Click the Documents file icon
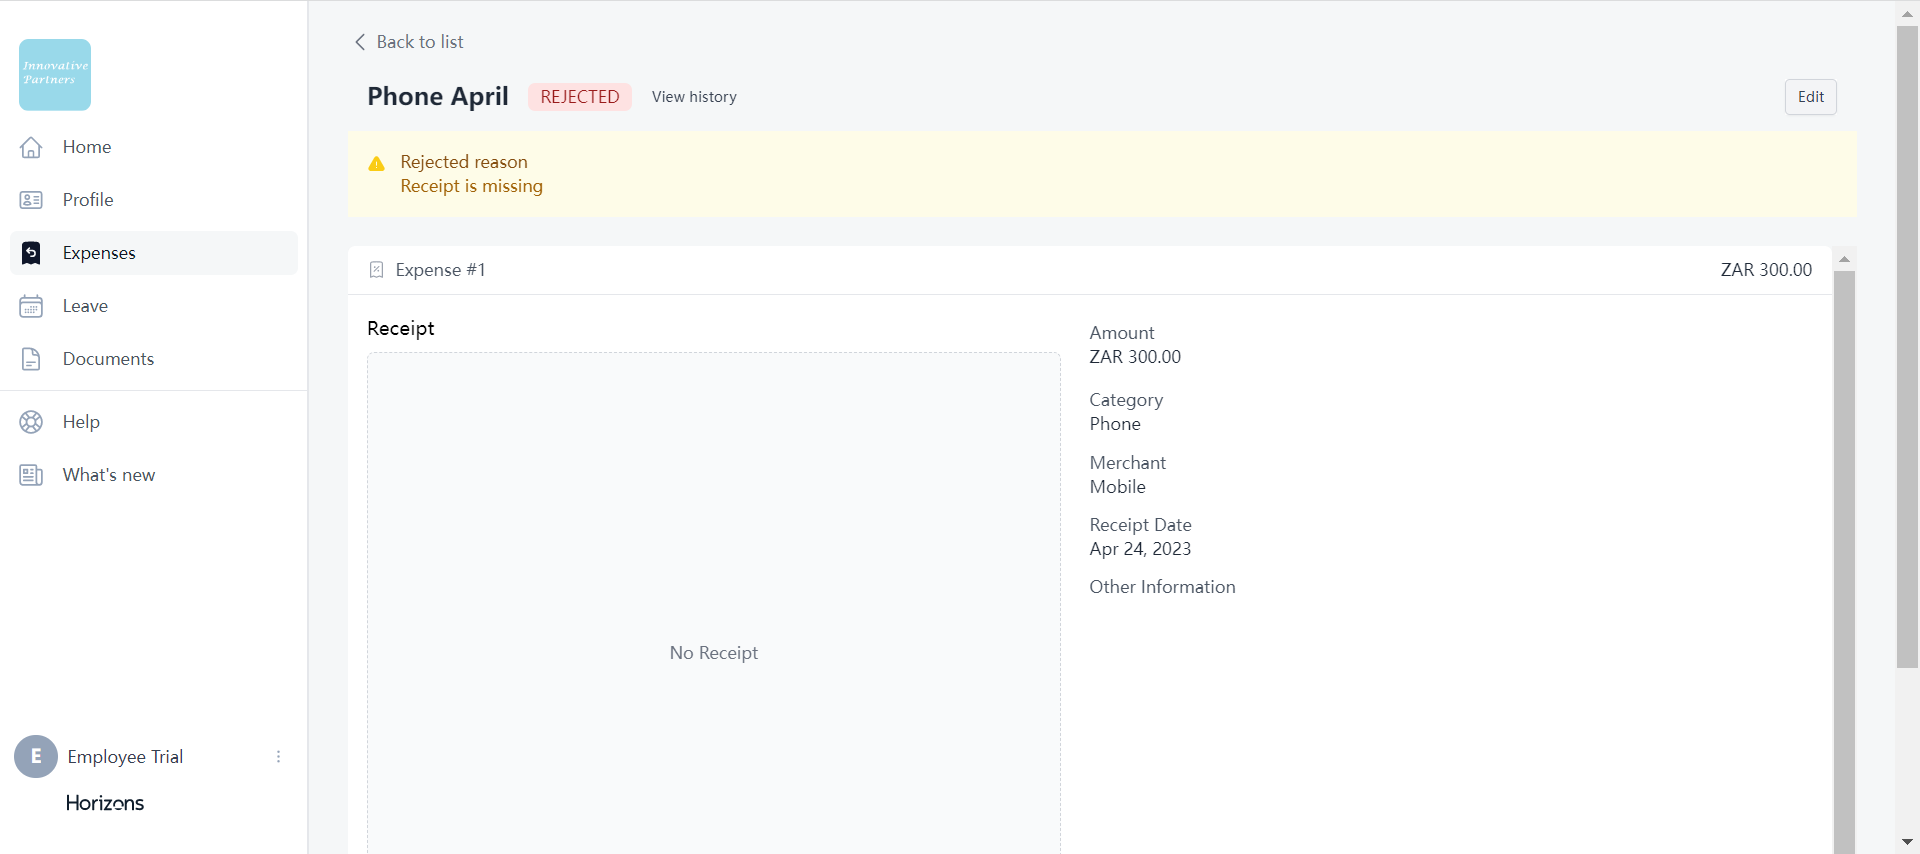The image size is (1920, 854). [x=31, y=359]
